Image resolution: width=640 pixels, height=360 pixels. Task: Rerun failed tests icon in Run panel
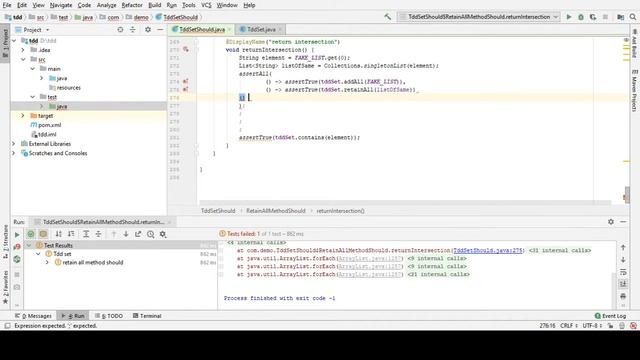point(17,247)
